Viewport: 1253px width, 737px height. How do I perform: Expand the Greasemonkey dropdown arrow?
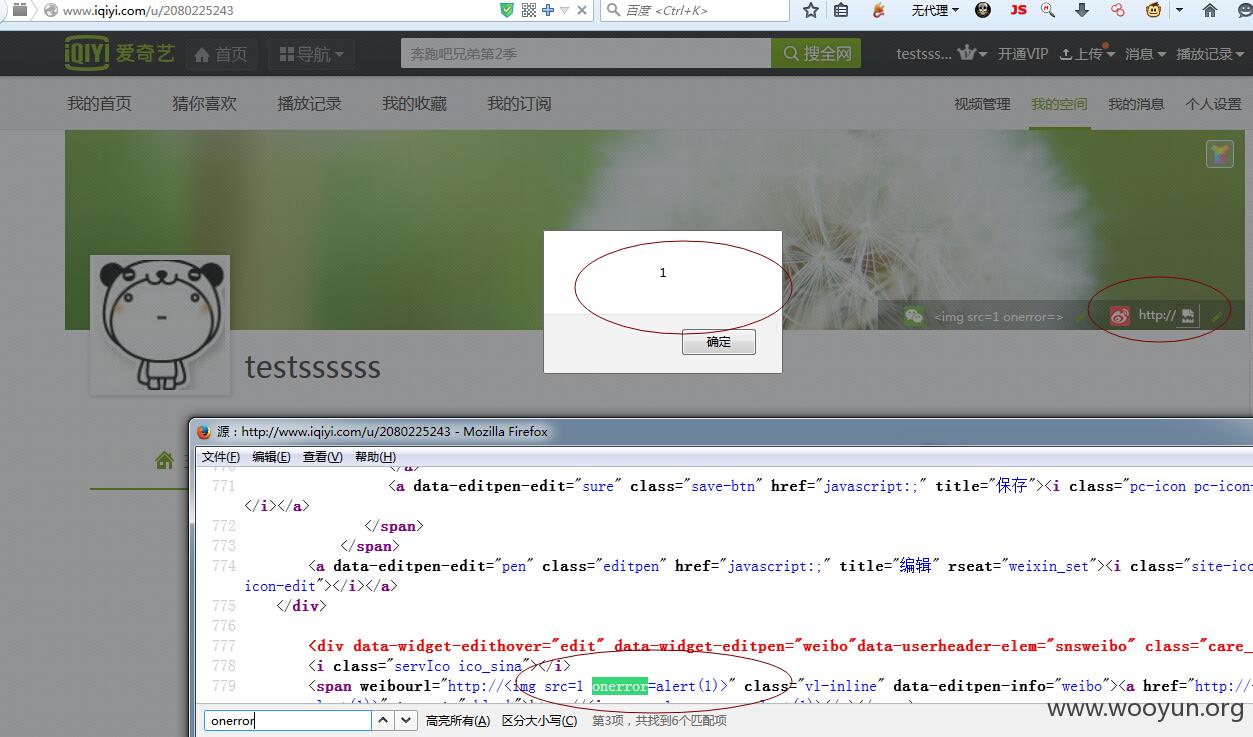point(1179,10)
